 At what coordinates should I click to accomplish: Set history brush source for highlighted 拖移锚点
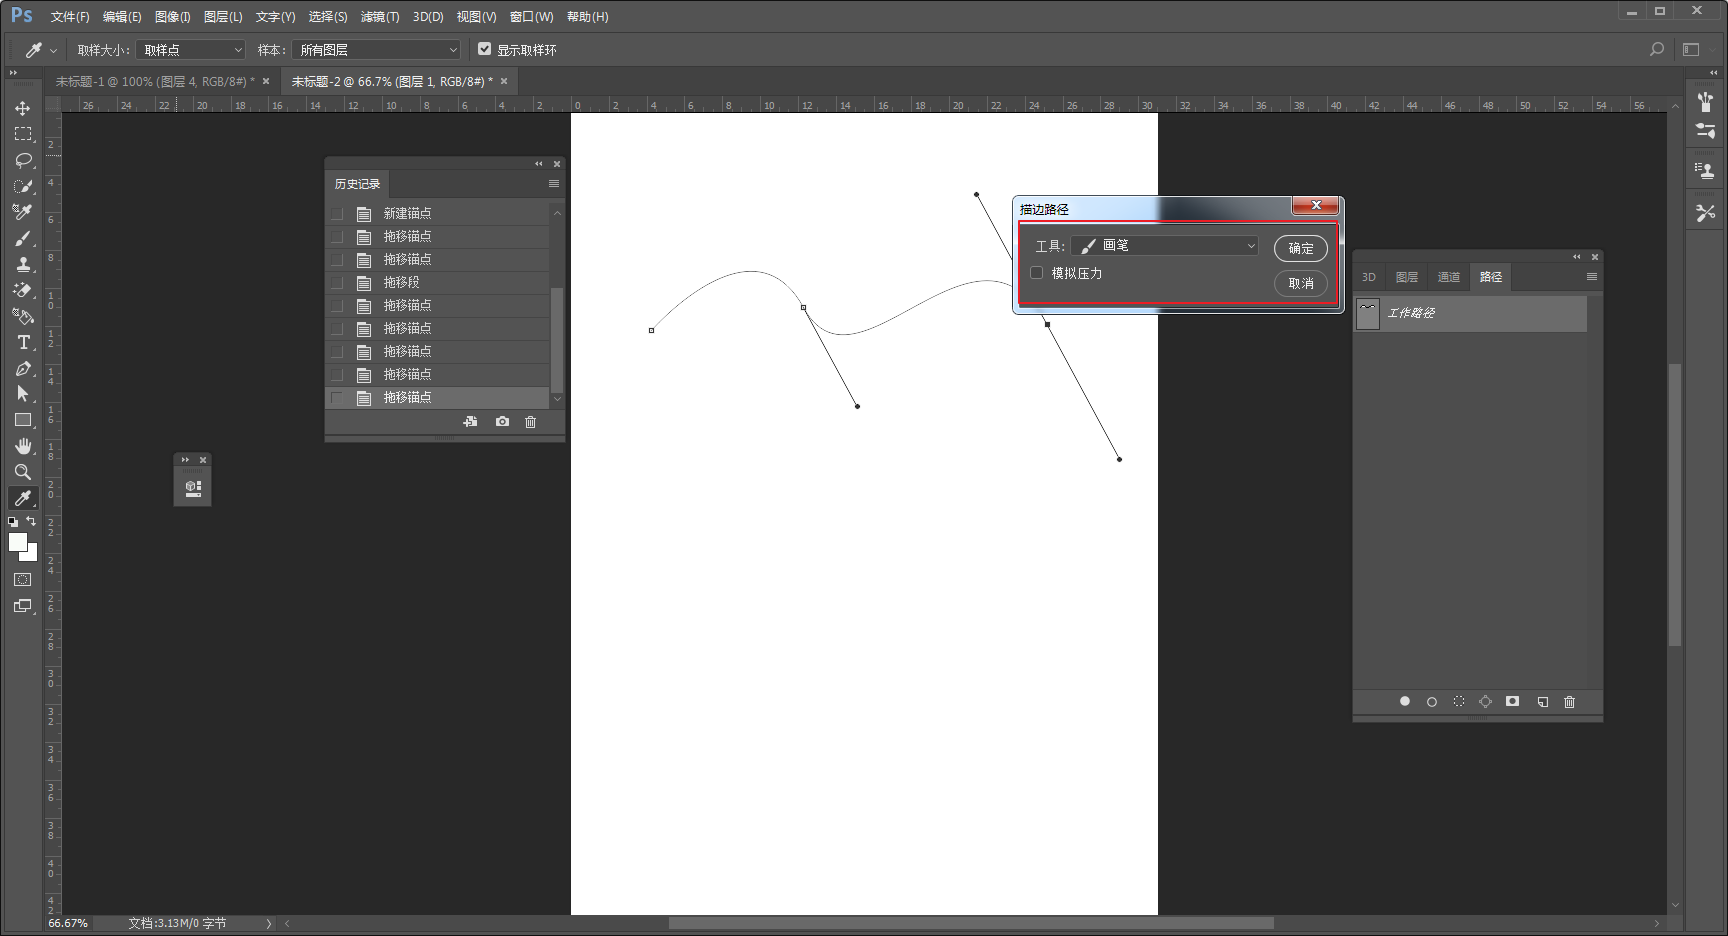pyautogui.click(x=337, y=398)
